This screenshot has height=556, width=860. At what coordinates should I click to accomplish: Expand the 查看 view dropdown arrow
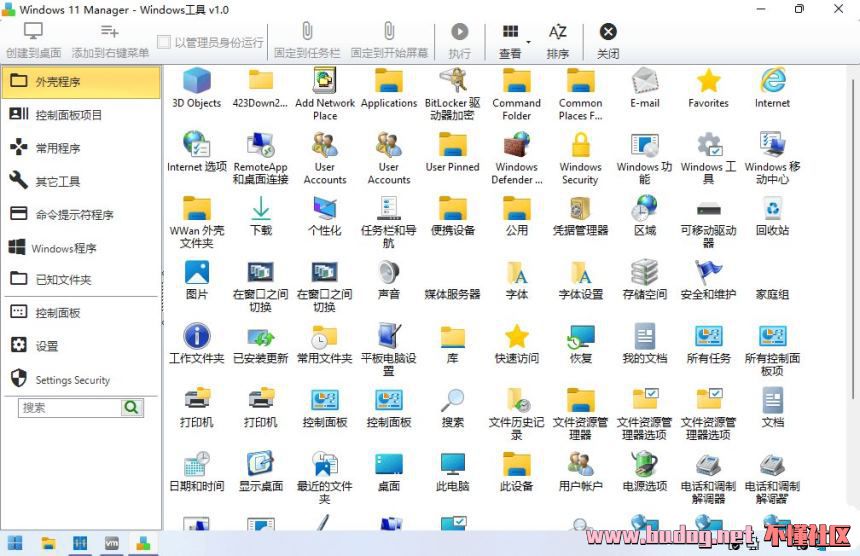(x=528, y=42)
